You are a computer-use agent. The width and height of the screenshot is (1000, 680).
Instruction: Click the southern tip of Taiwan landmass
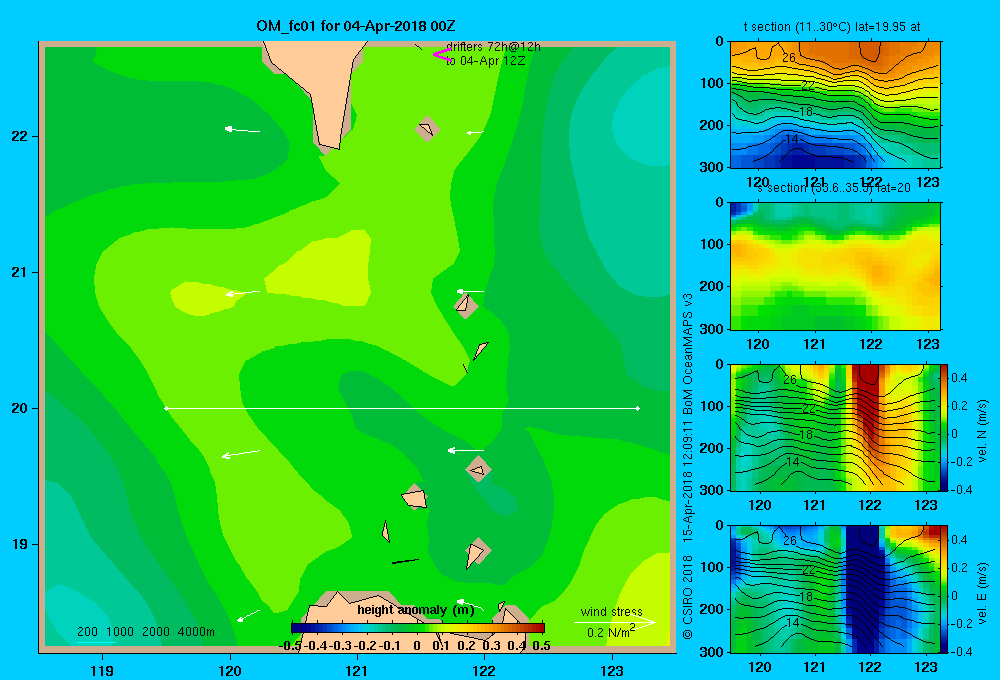click(330, 144)
